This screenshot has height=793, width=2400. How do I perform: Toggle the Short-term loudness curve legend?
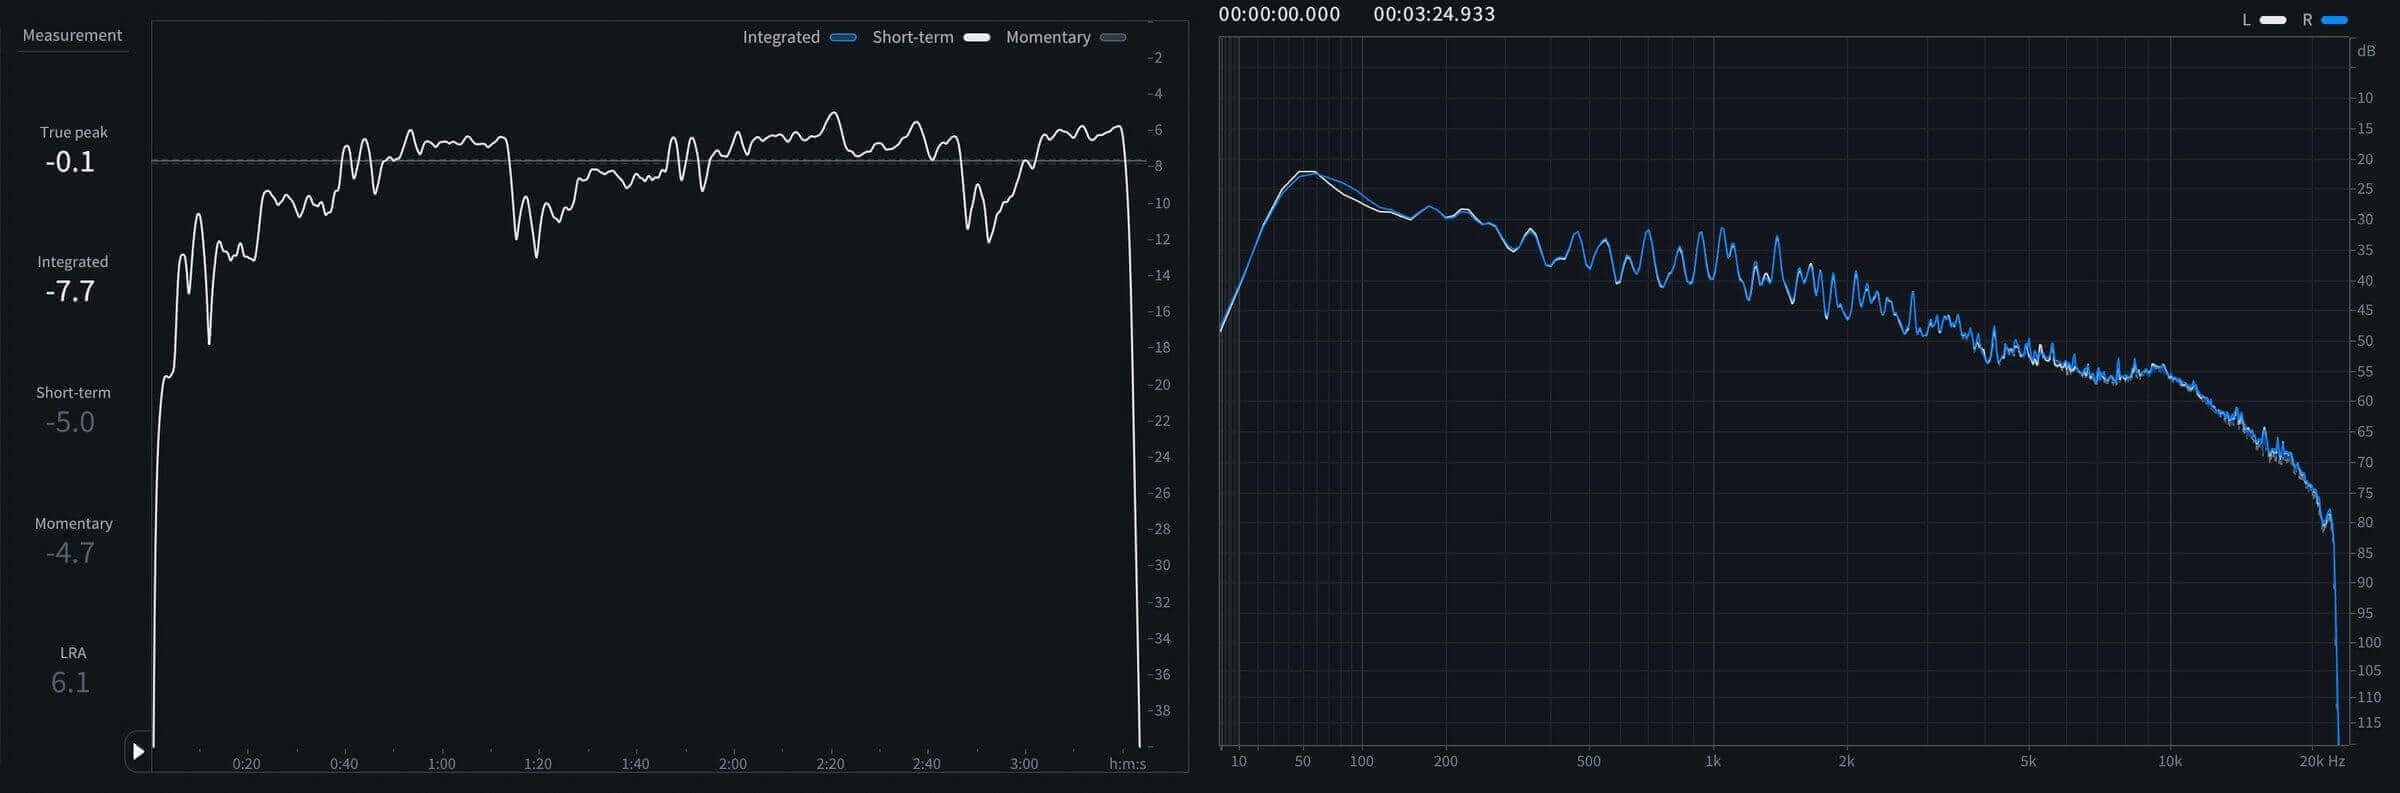point(930,37)
